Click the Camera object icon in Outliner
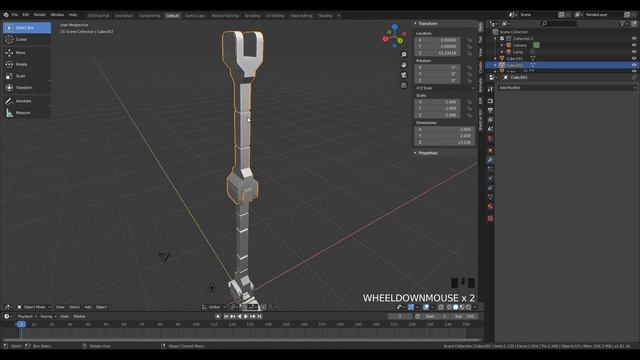640x360 pixels. [509, 45]
